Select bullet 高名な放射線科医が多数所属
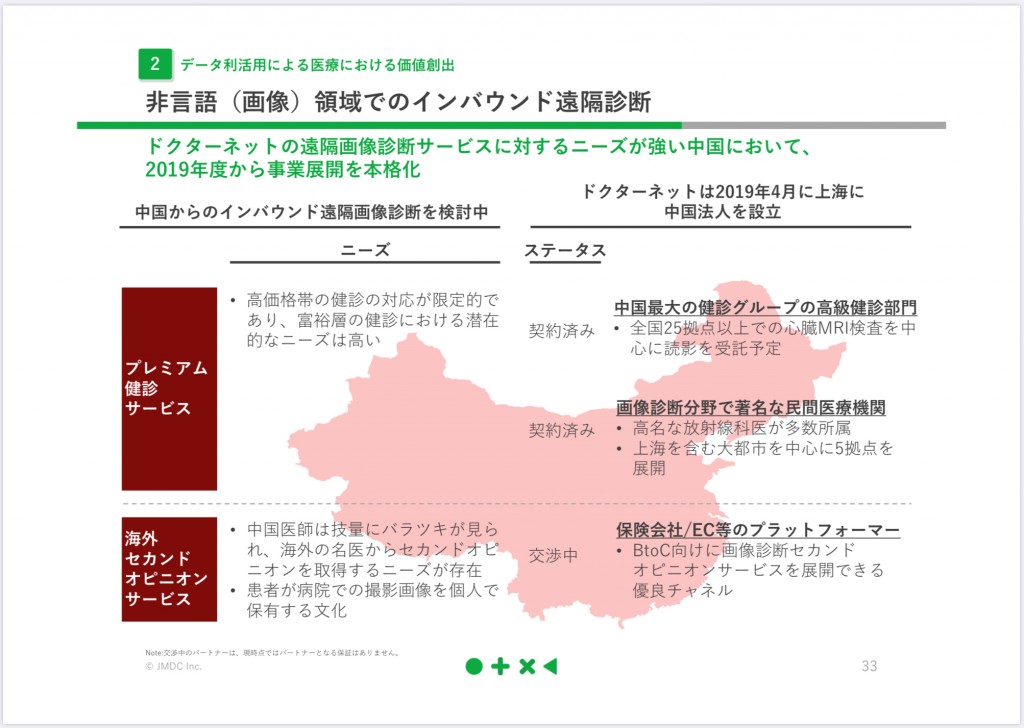Screen dimensions: 1024x728 coord(741,428)
